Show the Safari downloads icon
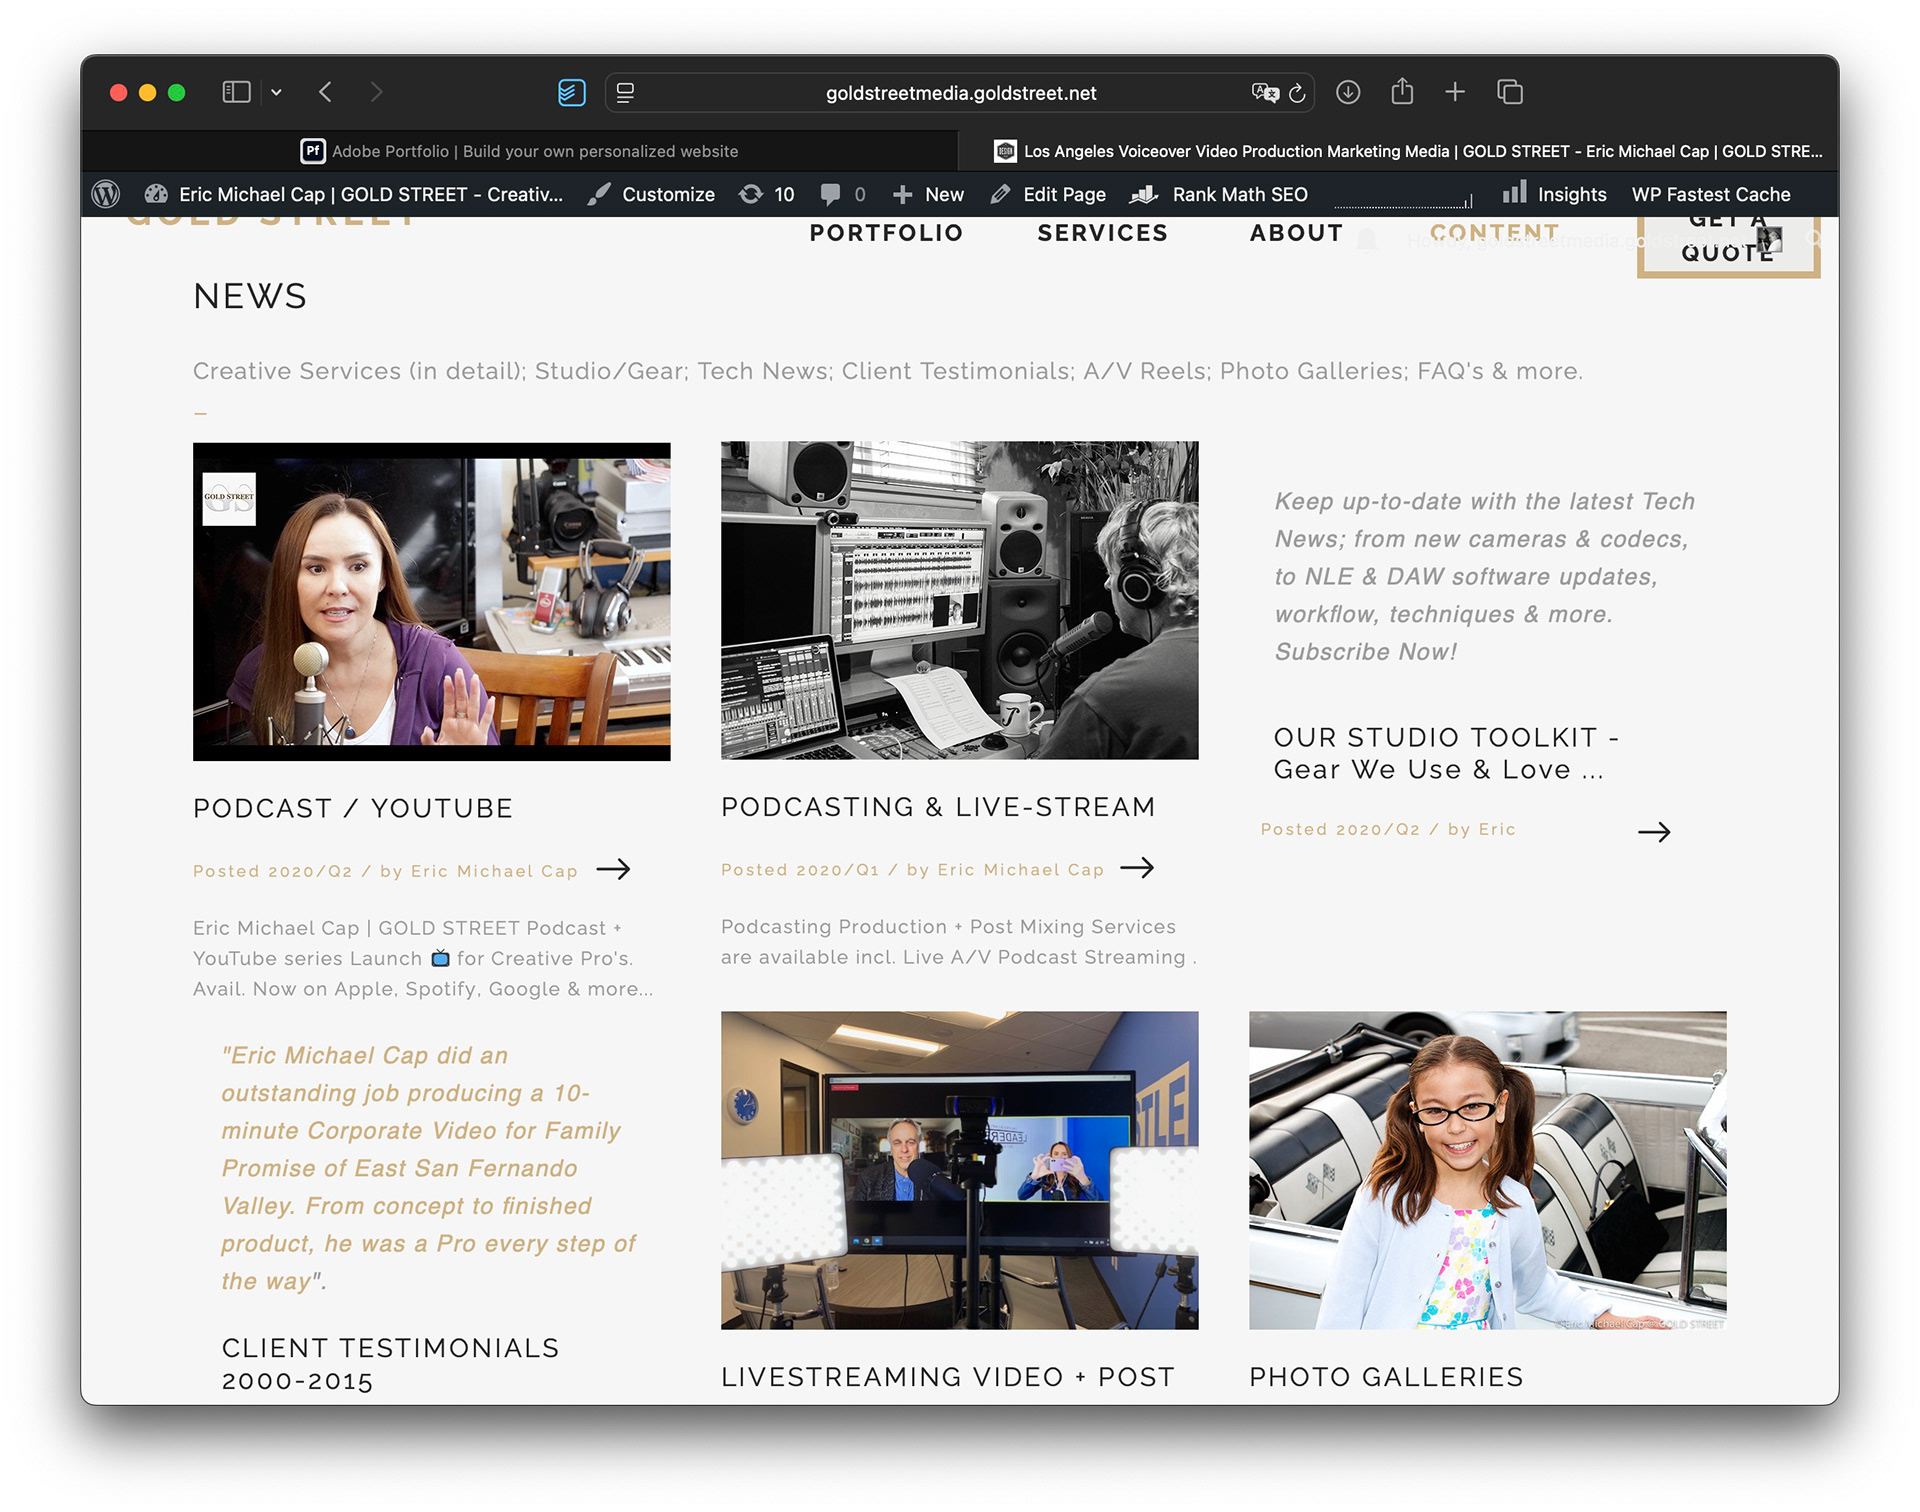This screenshot has height=1512, width=1920. pos(1348,92)
